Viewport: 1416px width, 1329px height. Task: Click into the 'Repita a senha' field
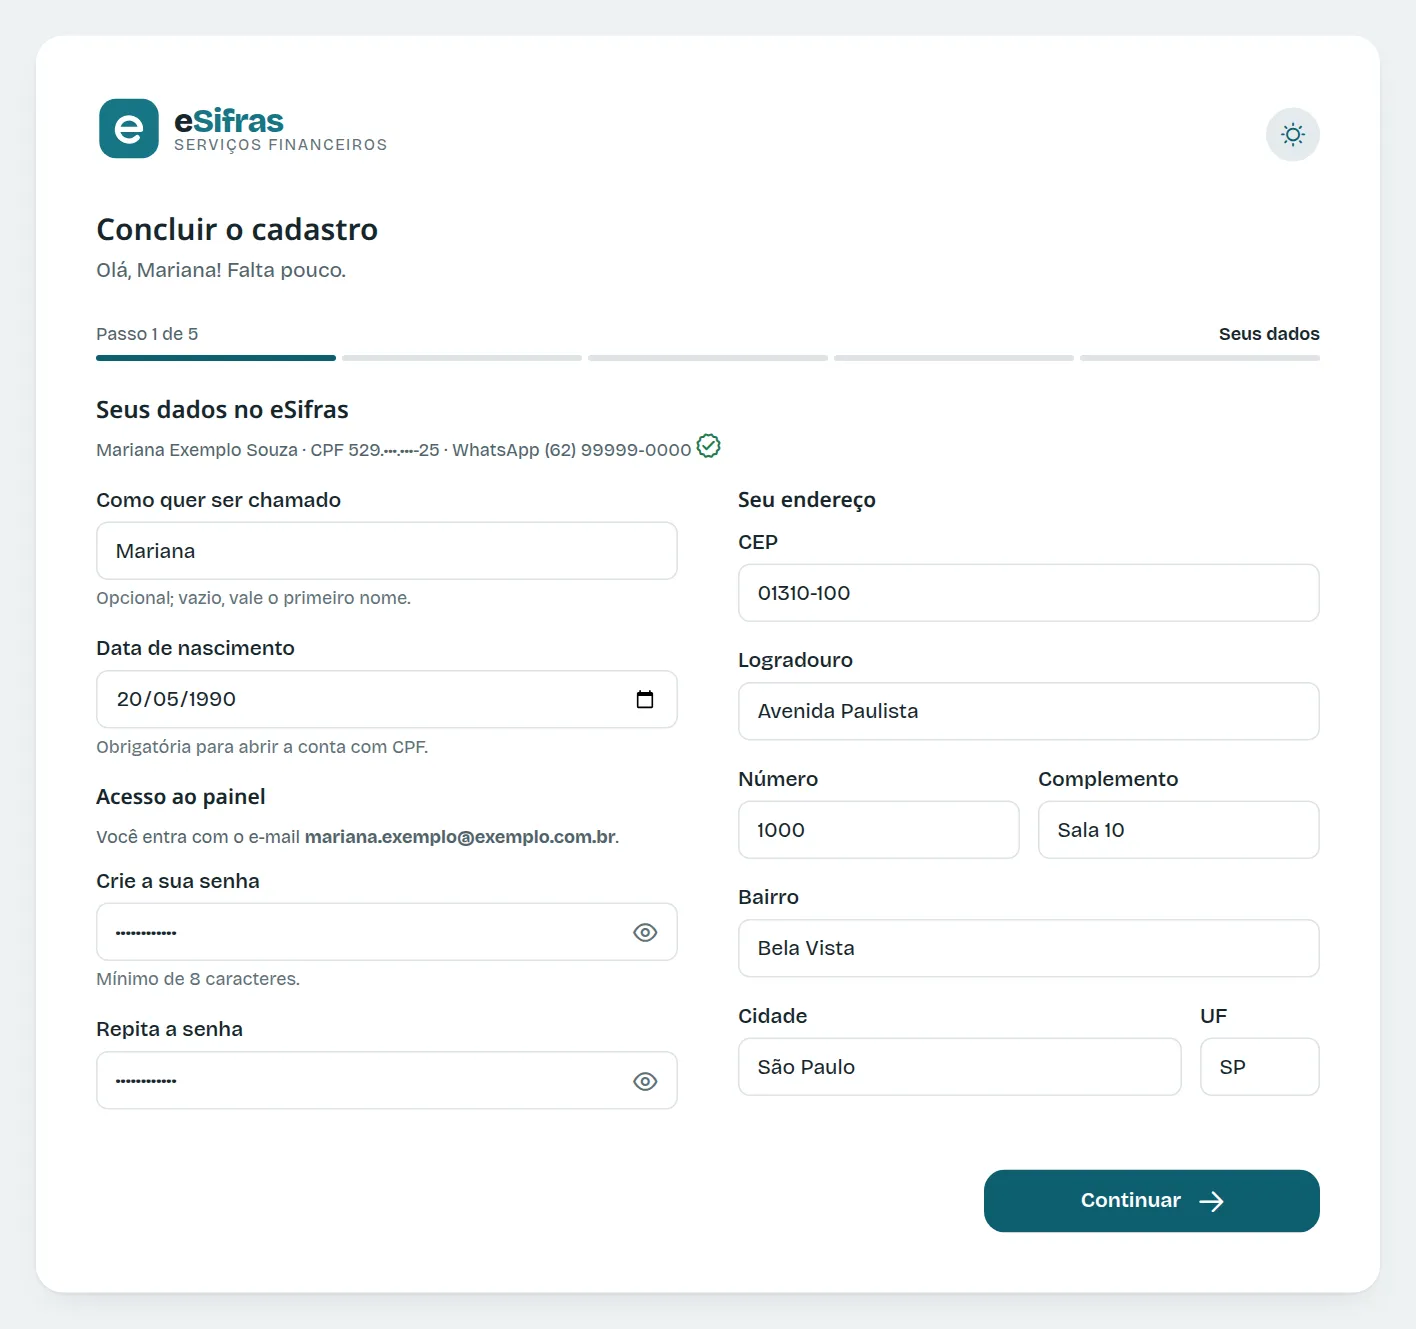coord(387,1081)
